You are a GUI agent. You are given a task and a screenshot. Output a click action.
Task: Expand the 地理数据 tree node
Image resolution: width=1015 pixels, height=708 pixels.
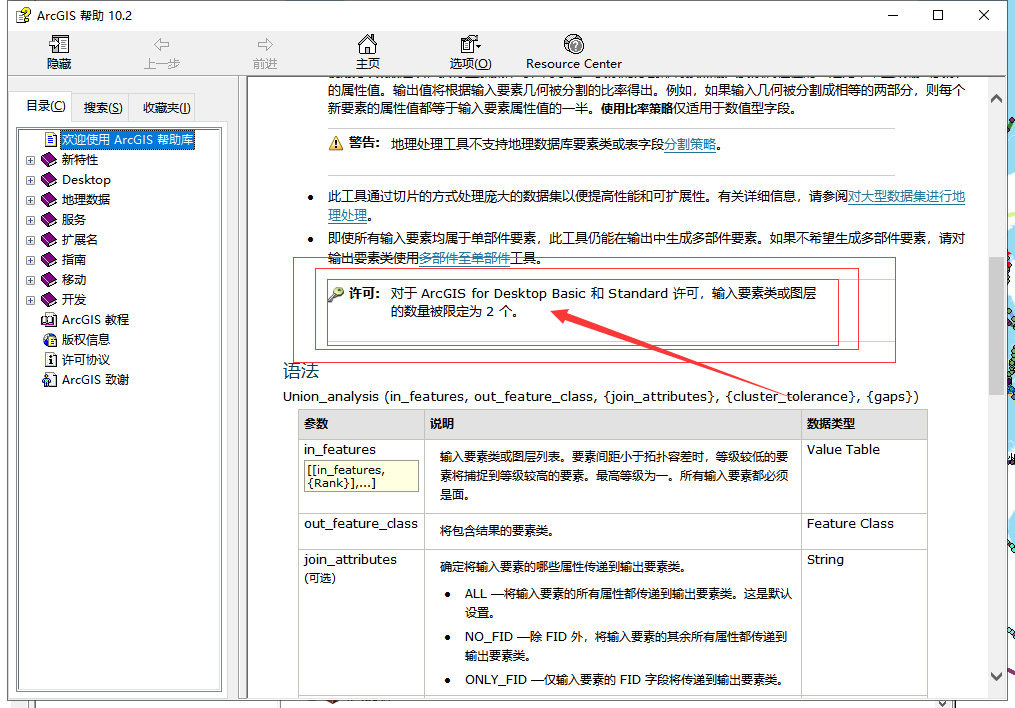coord(30,199)
